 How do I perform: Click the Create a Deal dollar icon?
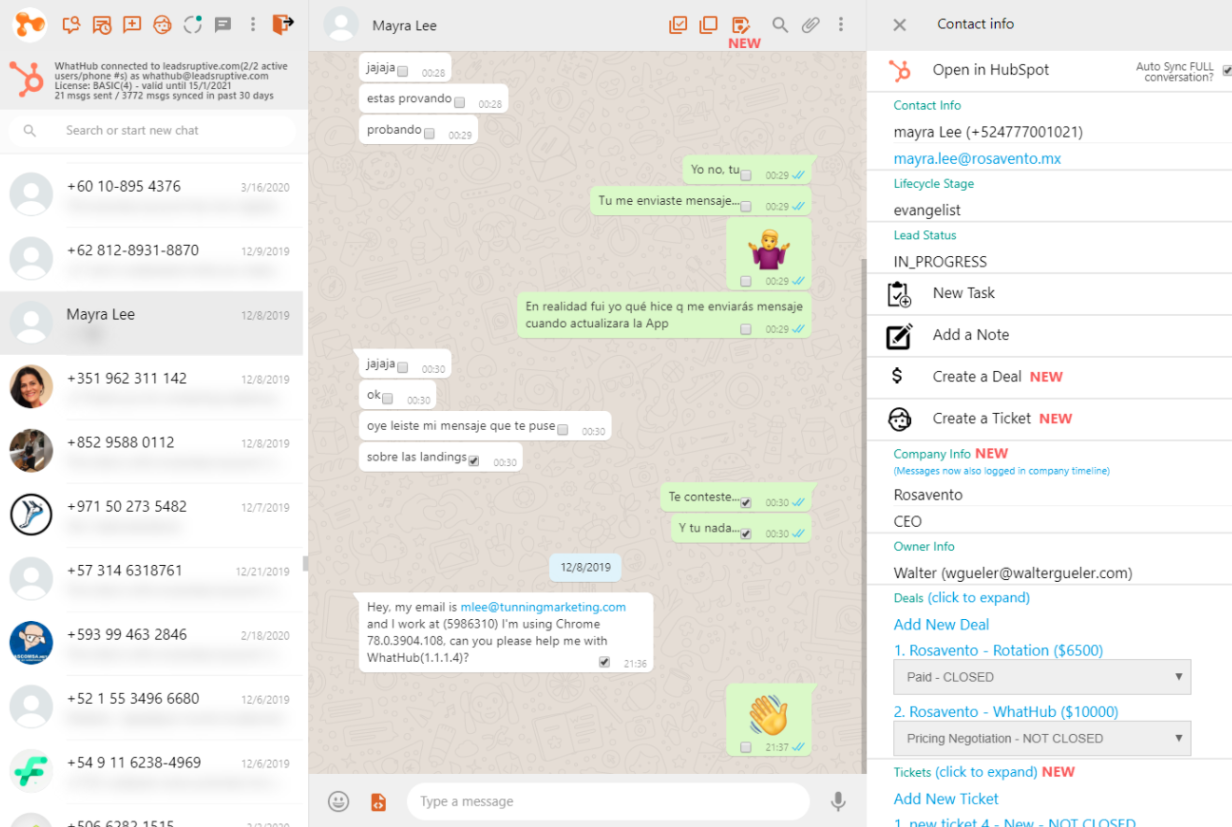(897, 376)
